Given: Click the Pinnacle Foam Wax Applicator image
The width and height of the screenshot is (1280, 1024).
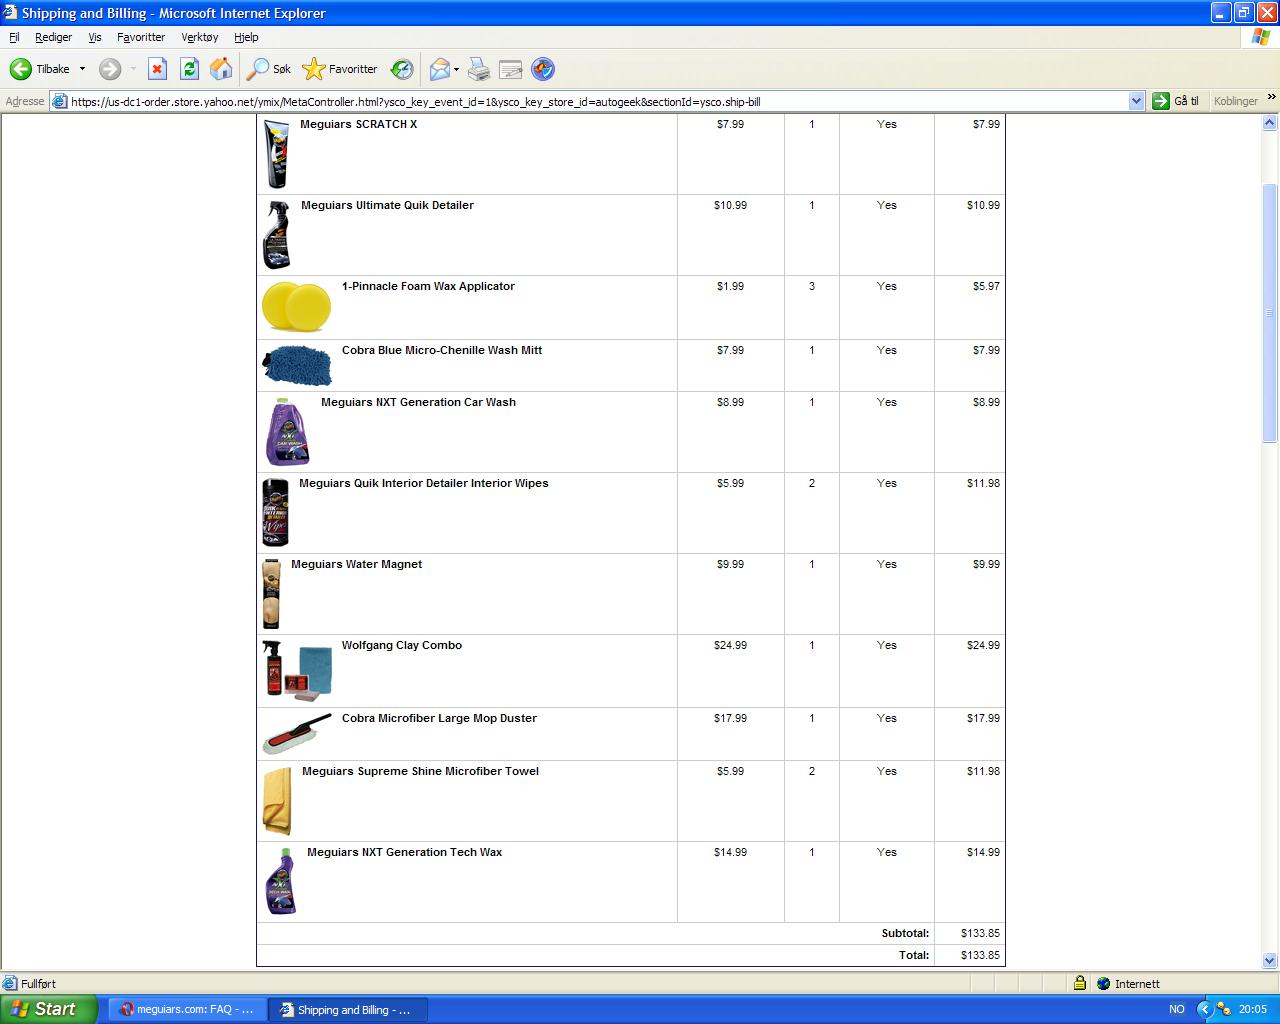Looking at the screenshot, I should coord(296,306).
